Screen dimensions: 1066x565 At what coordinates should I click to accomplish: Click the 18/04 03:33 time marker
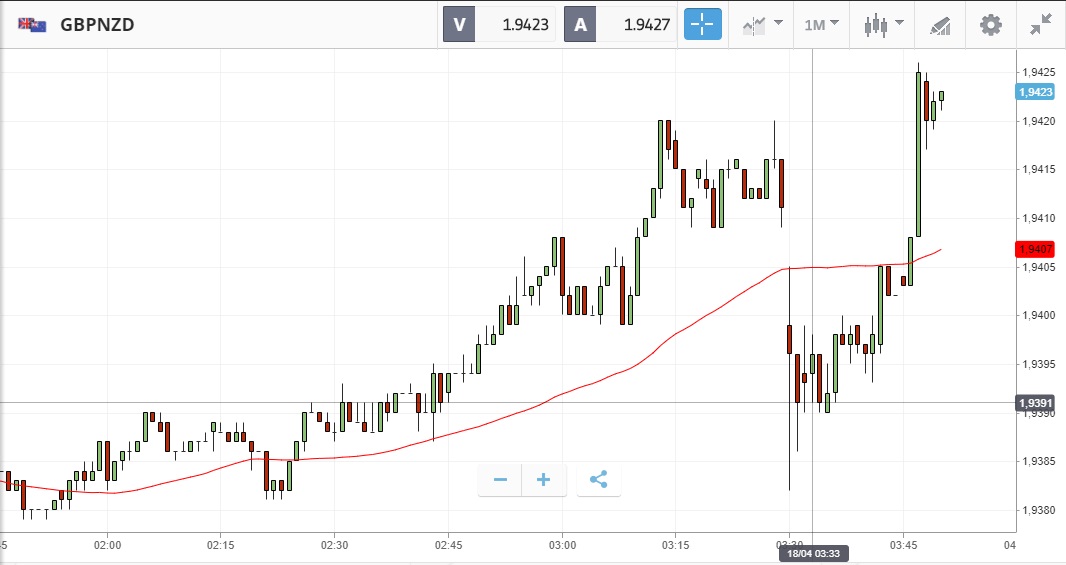pos(812,553)
